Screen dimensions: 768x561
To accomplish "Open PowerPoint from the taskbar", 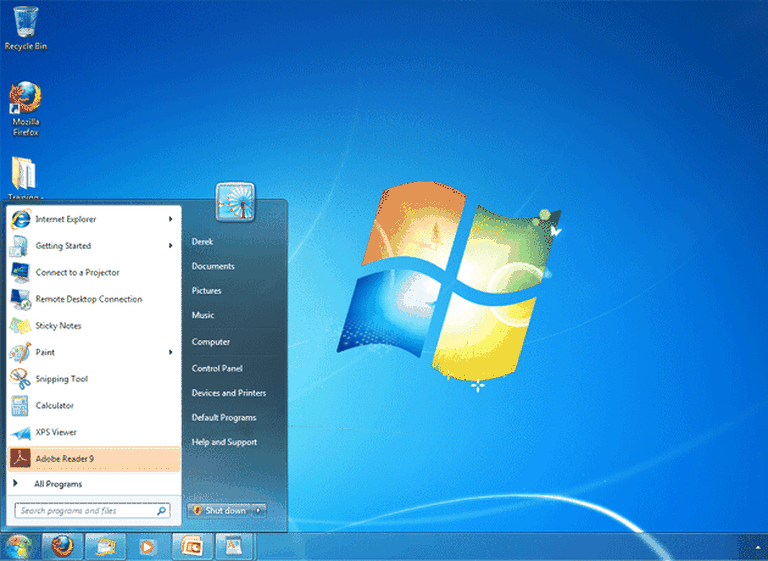I will click(192, 546).
